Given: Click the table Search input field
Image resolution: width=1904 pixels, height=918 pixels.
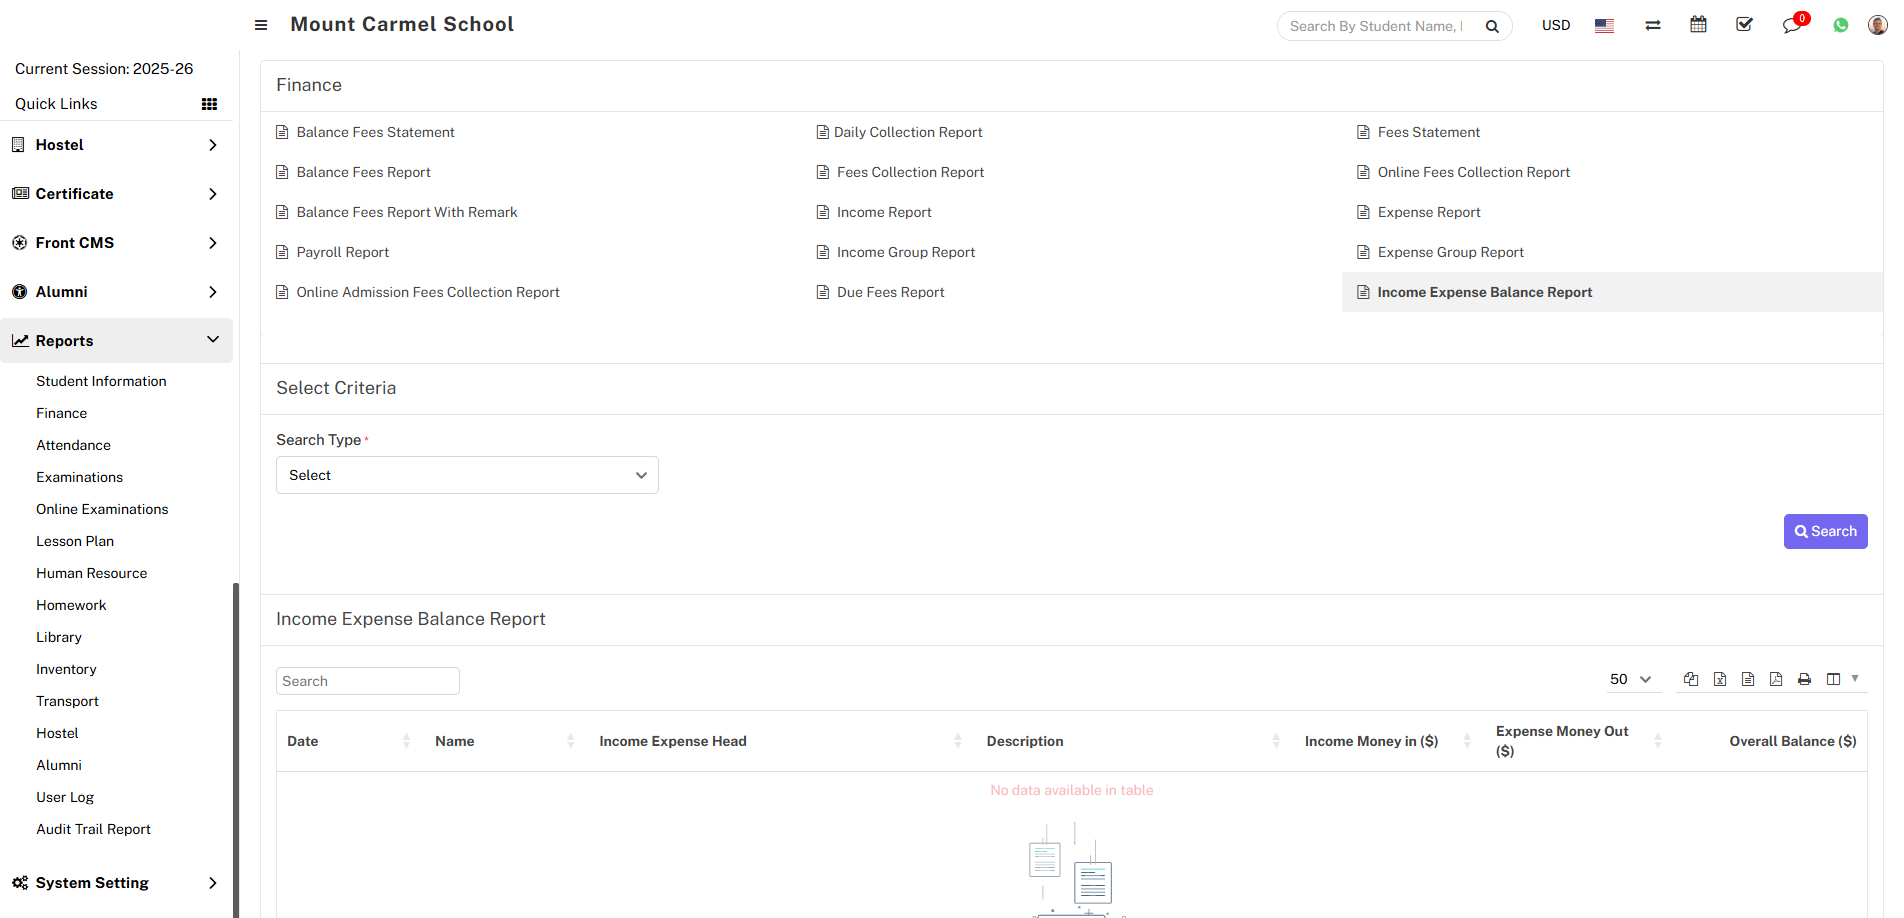Looking at the screenshot, I should (x=367, y=681).
